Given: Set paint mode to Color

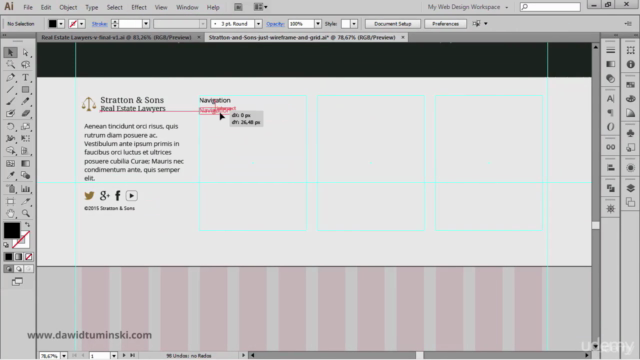Looking at the screenshot, I should click(x=9, y=257).
